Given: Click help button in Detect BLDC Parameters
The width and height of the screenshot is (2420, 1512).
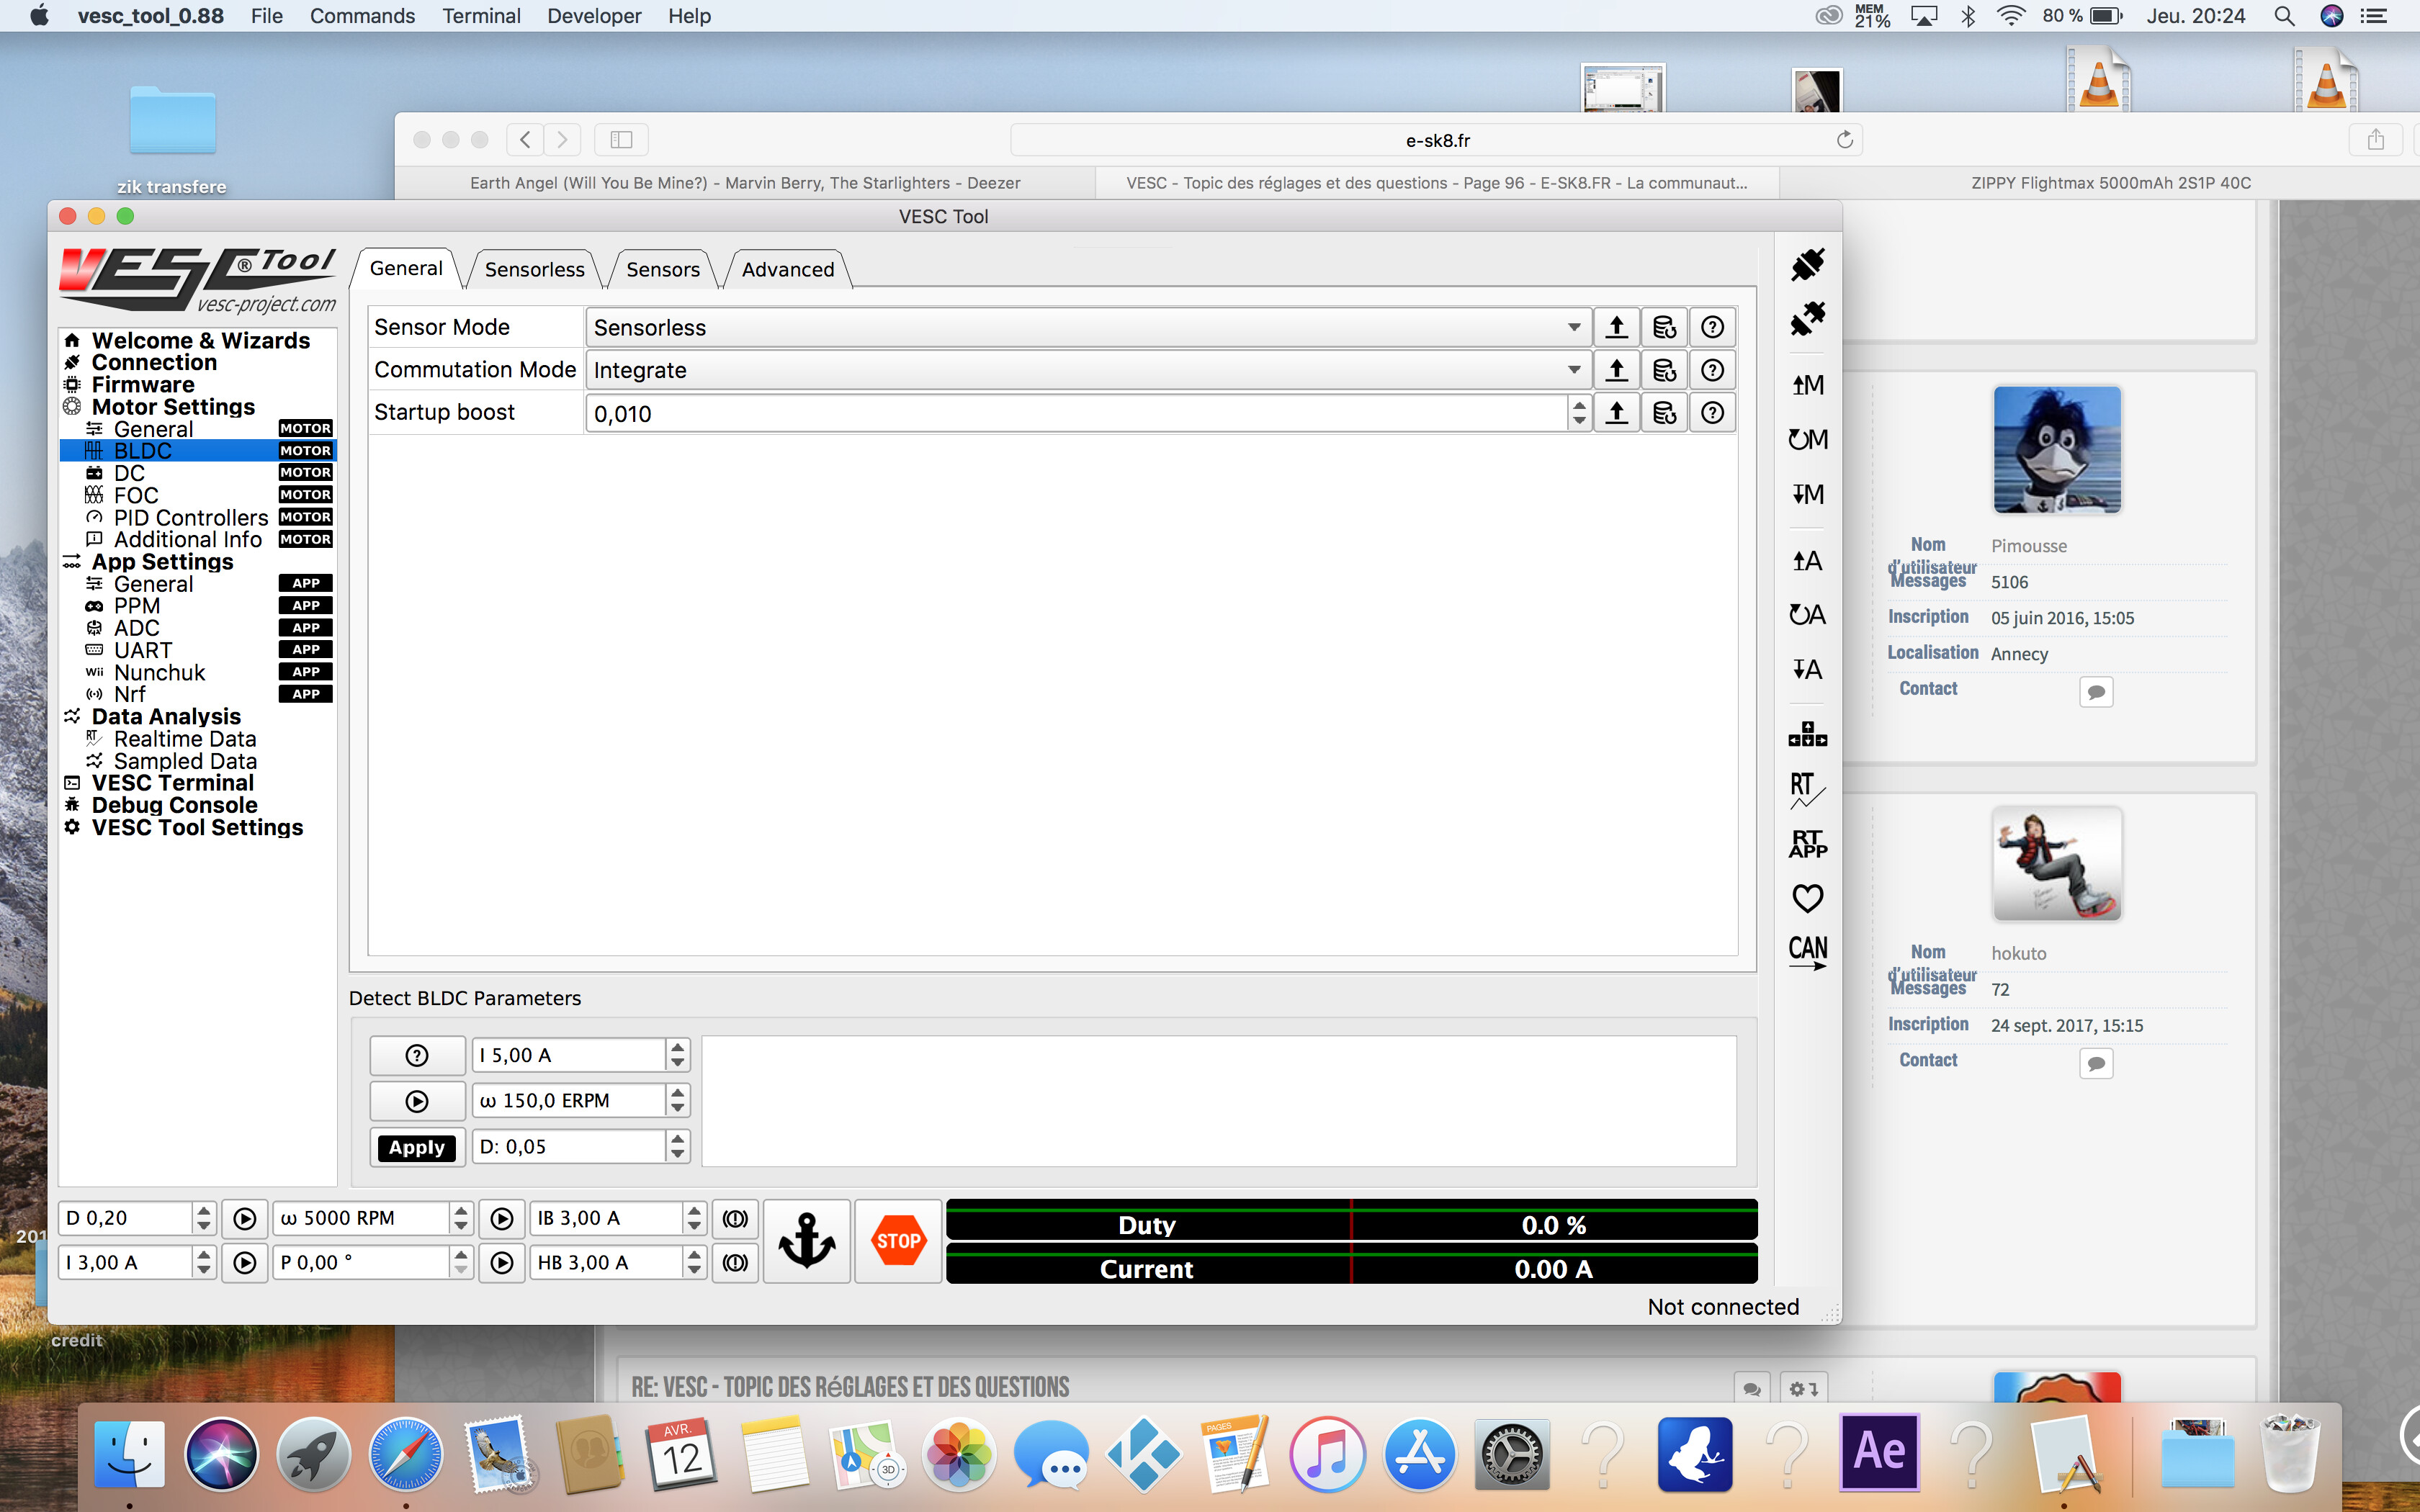Looking at the screenshot, I should 417,1055.
